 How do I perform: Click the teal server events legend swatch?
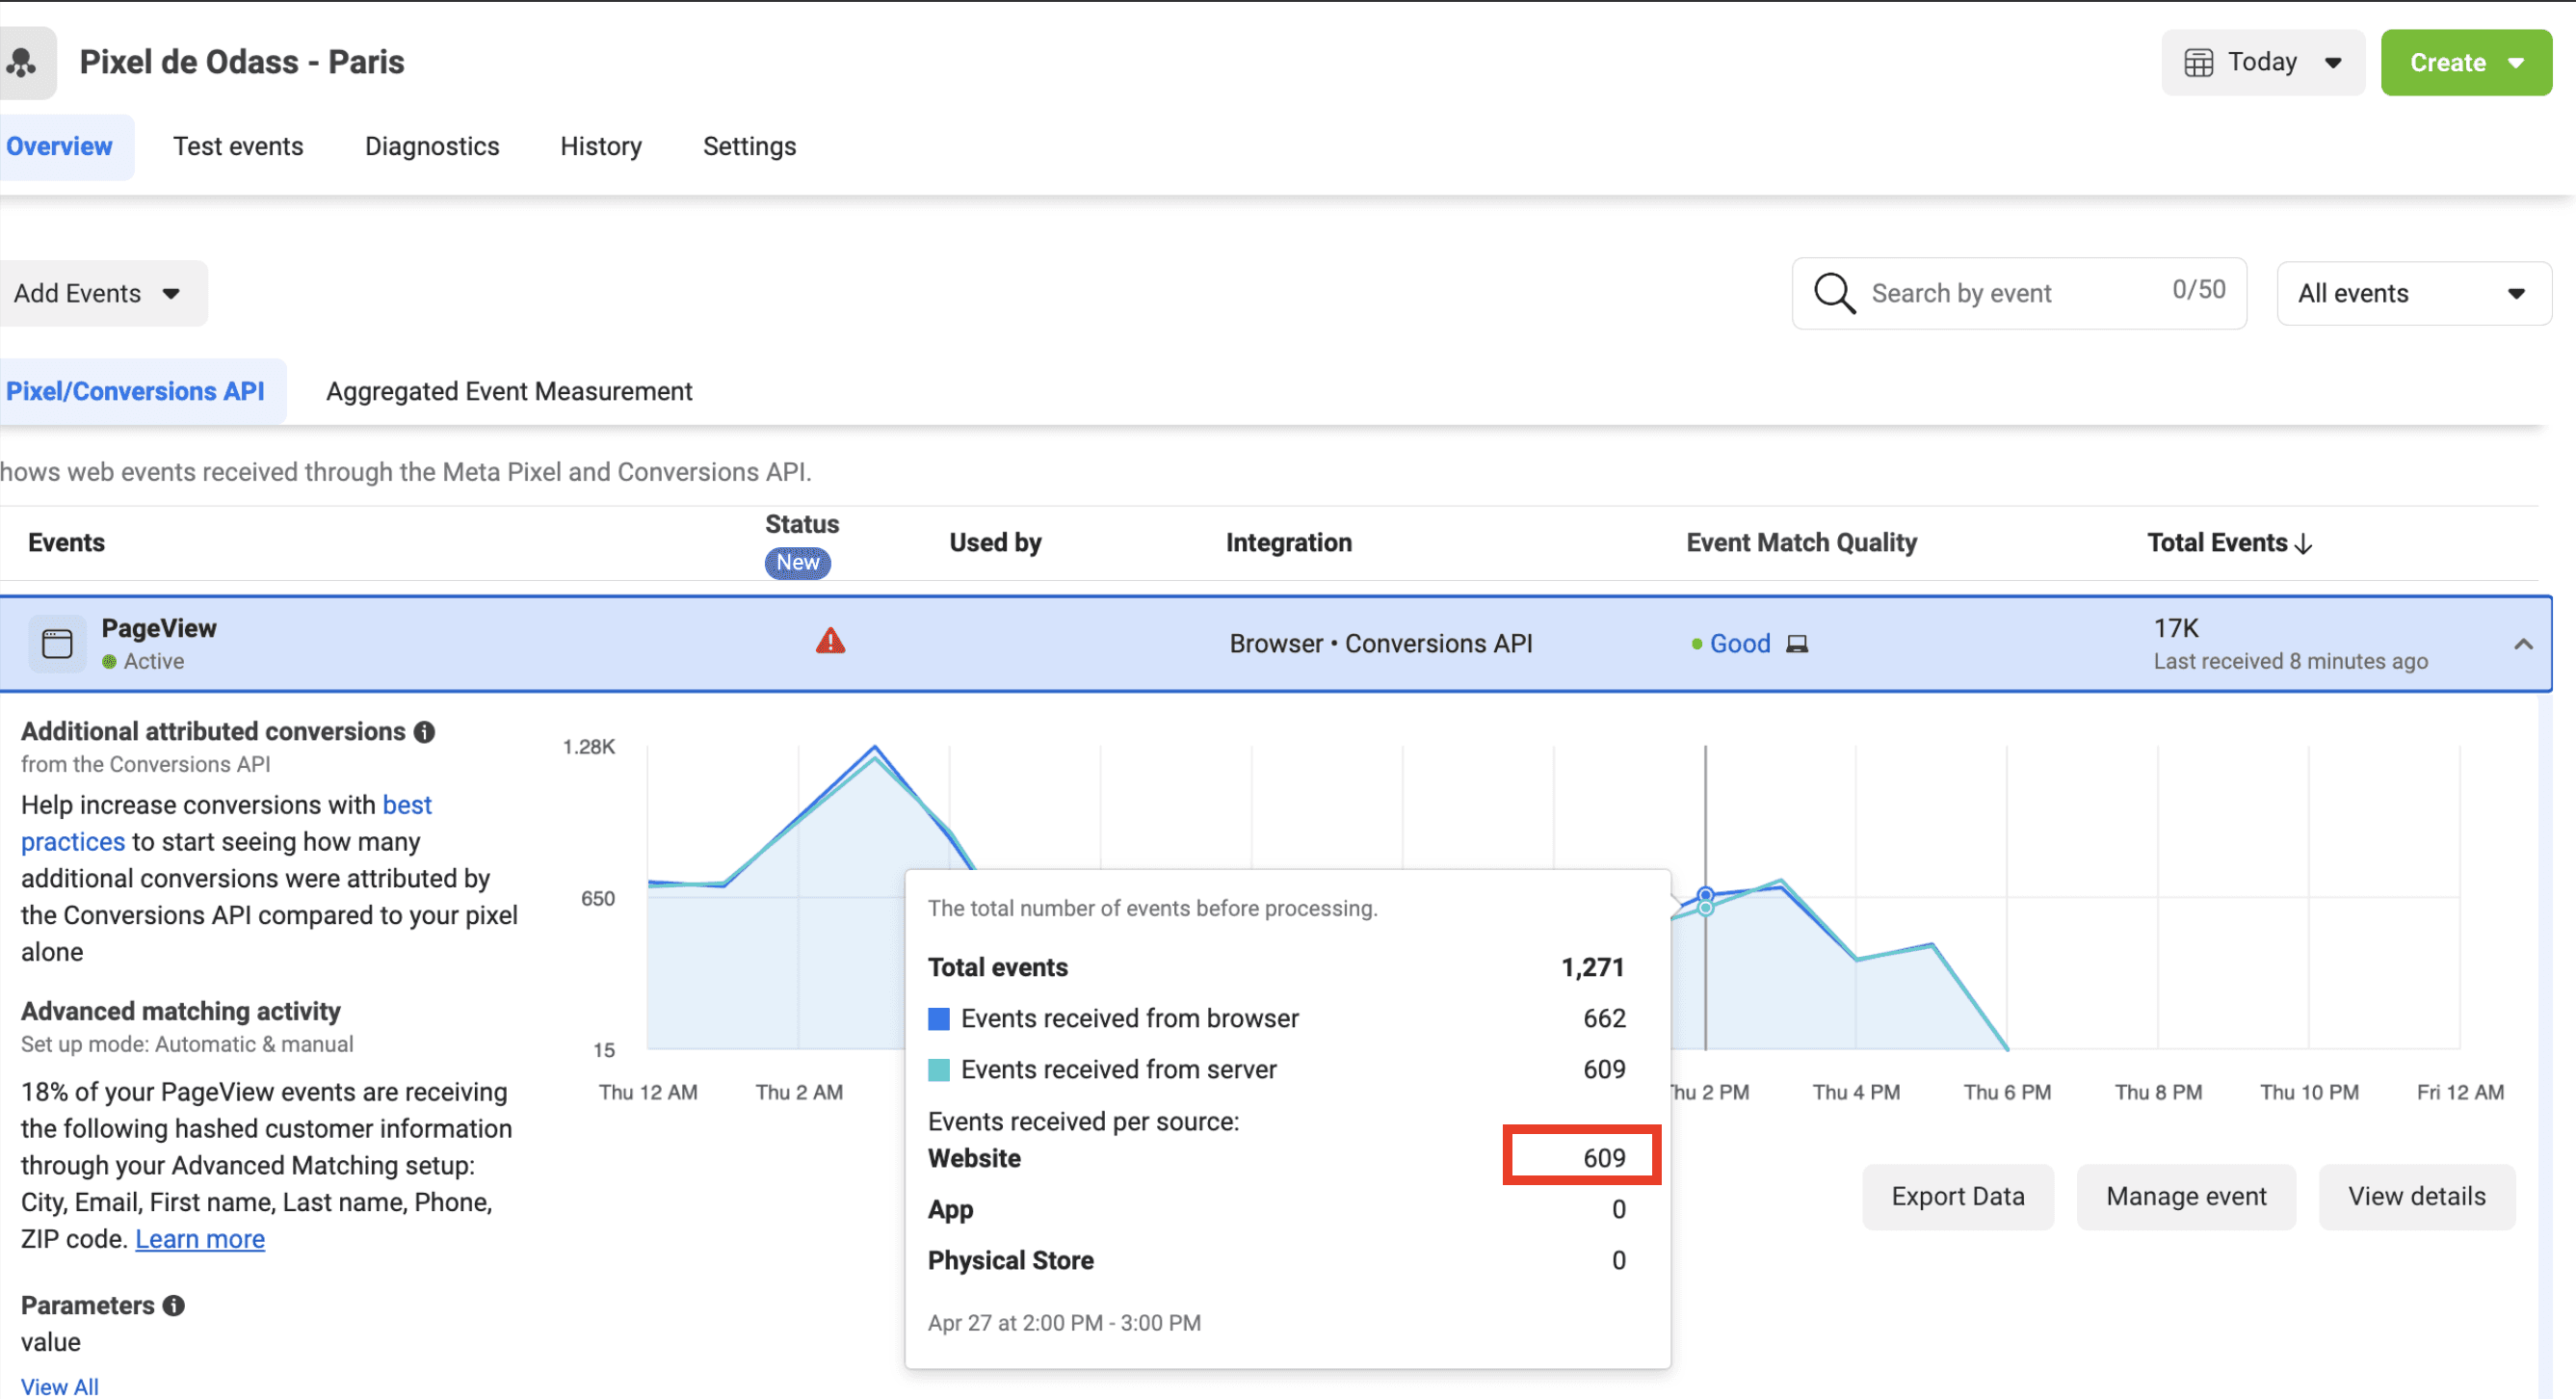click(939, 1070)
